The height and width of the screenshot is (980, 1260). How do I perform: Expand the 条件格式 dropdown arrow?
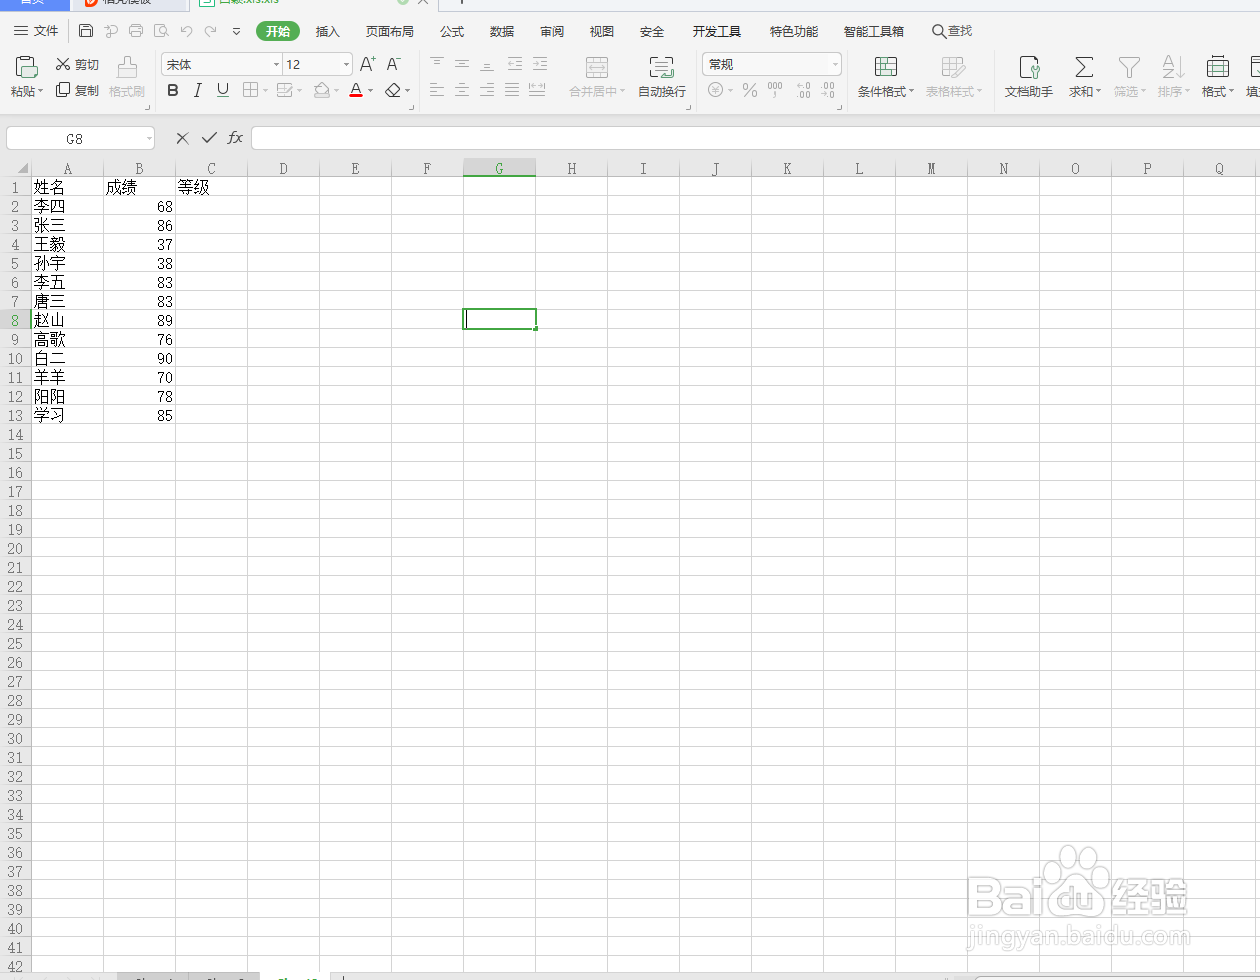(x=911, y=92)
